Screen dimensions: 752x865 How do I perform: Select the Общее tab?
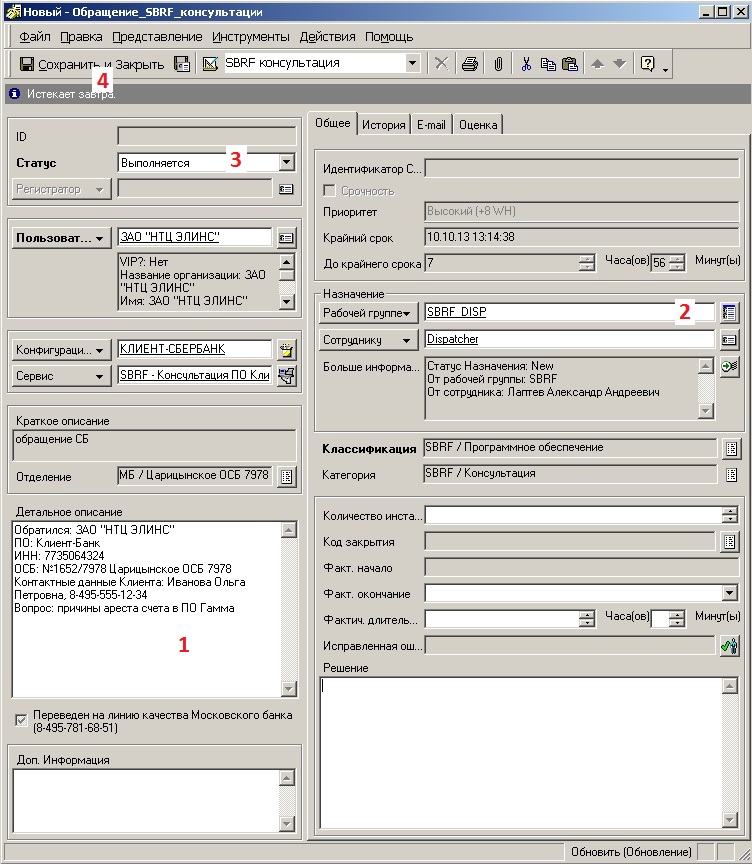pos(332,122)
